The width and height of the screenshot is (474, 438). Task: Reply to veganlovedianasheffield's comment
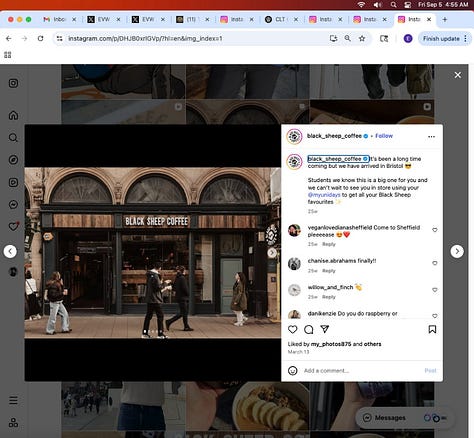pos(329,244)
